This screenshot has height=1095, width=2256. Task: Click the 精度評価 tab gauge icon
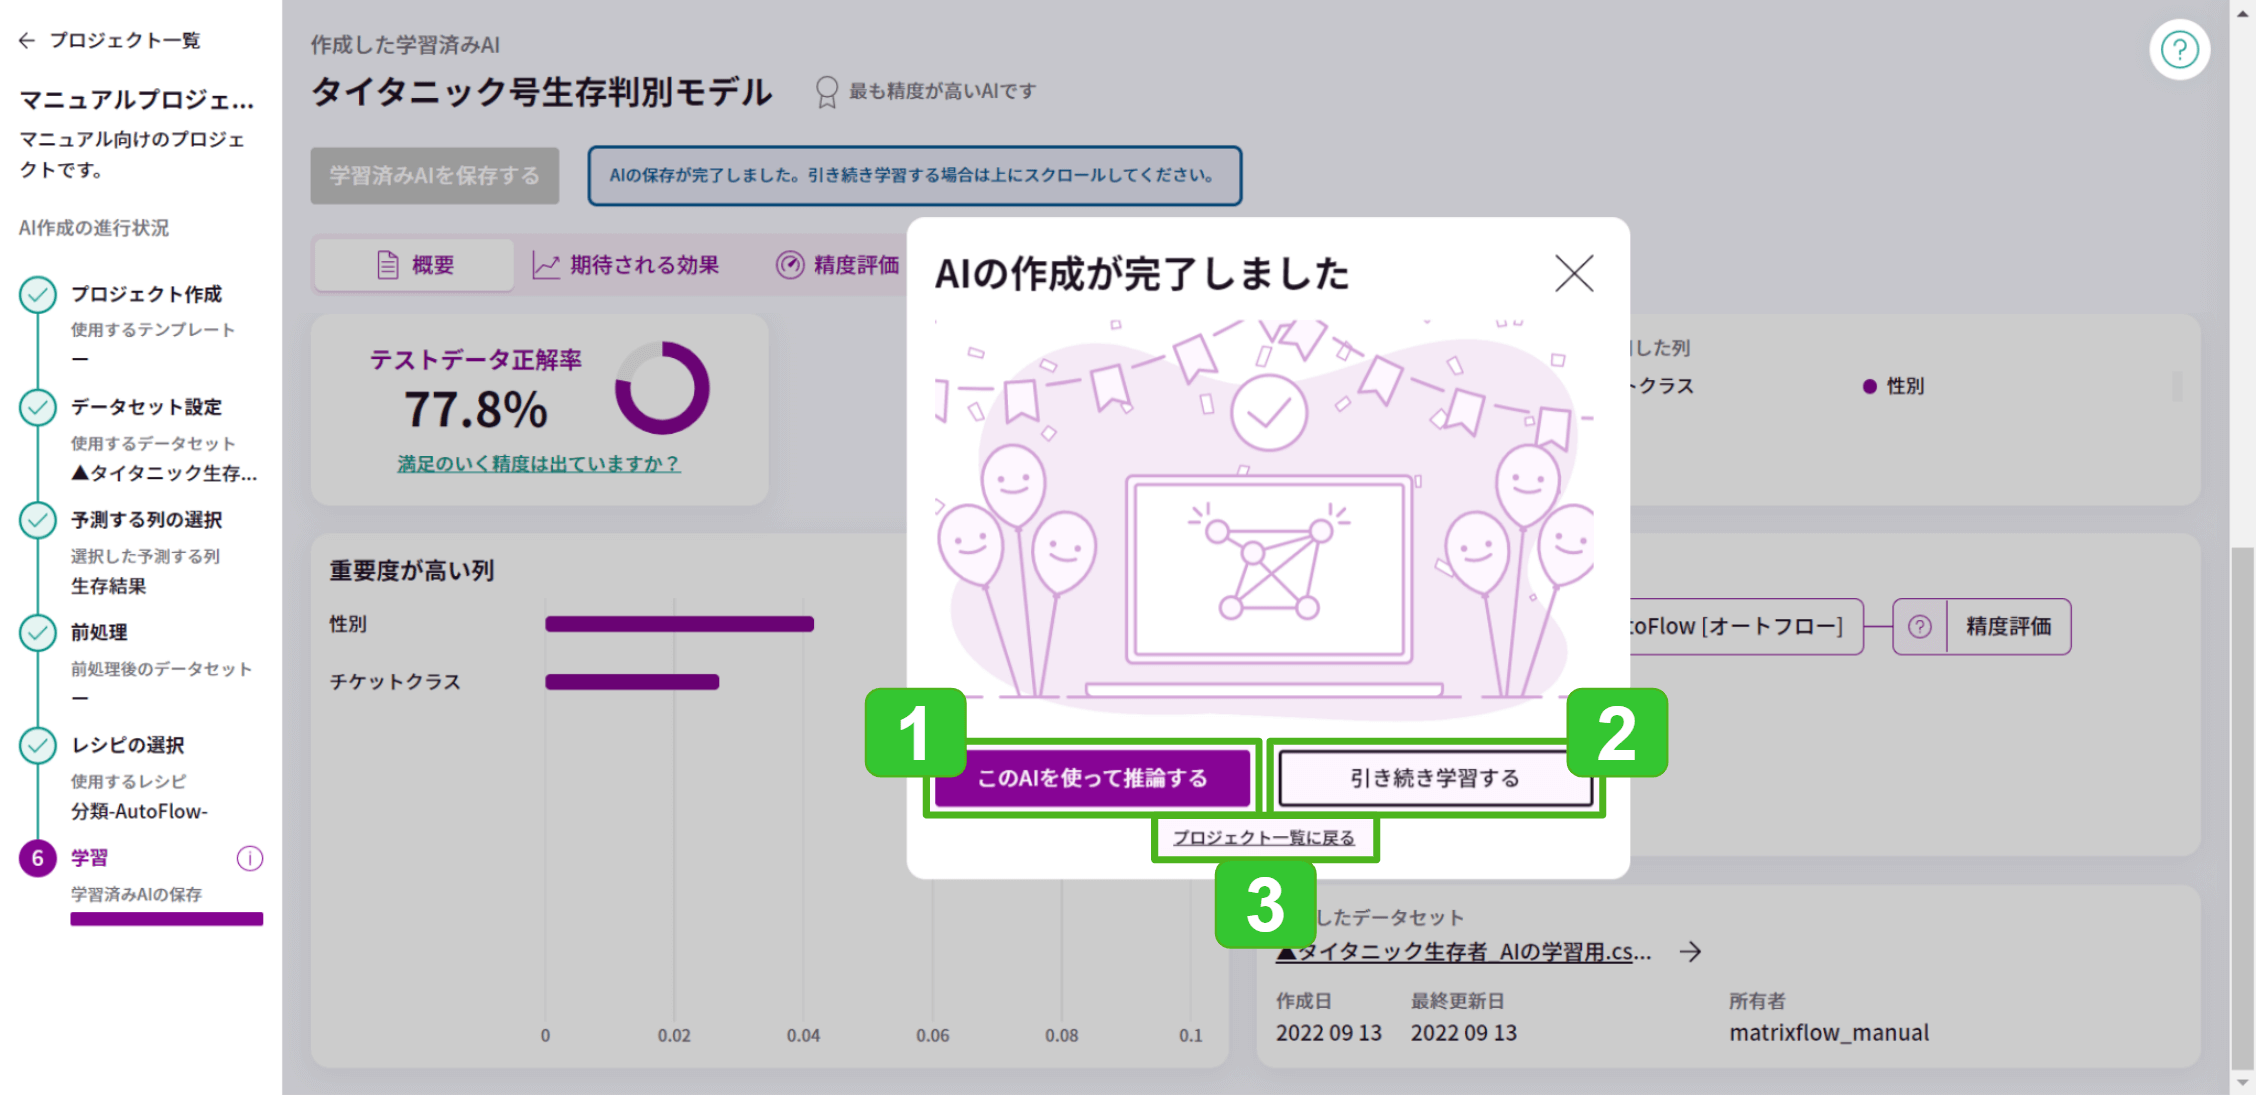tap(790, 265)
